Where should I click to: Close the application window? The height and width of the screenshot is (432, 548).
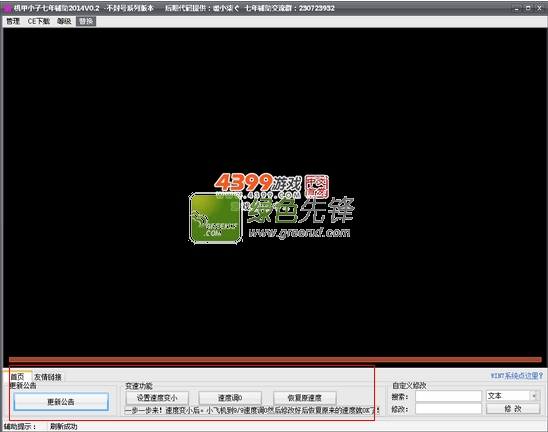[540, 8]
